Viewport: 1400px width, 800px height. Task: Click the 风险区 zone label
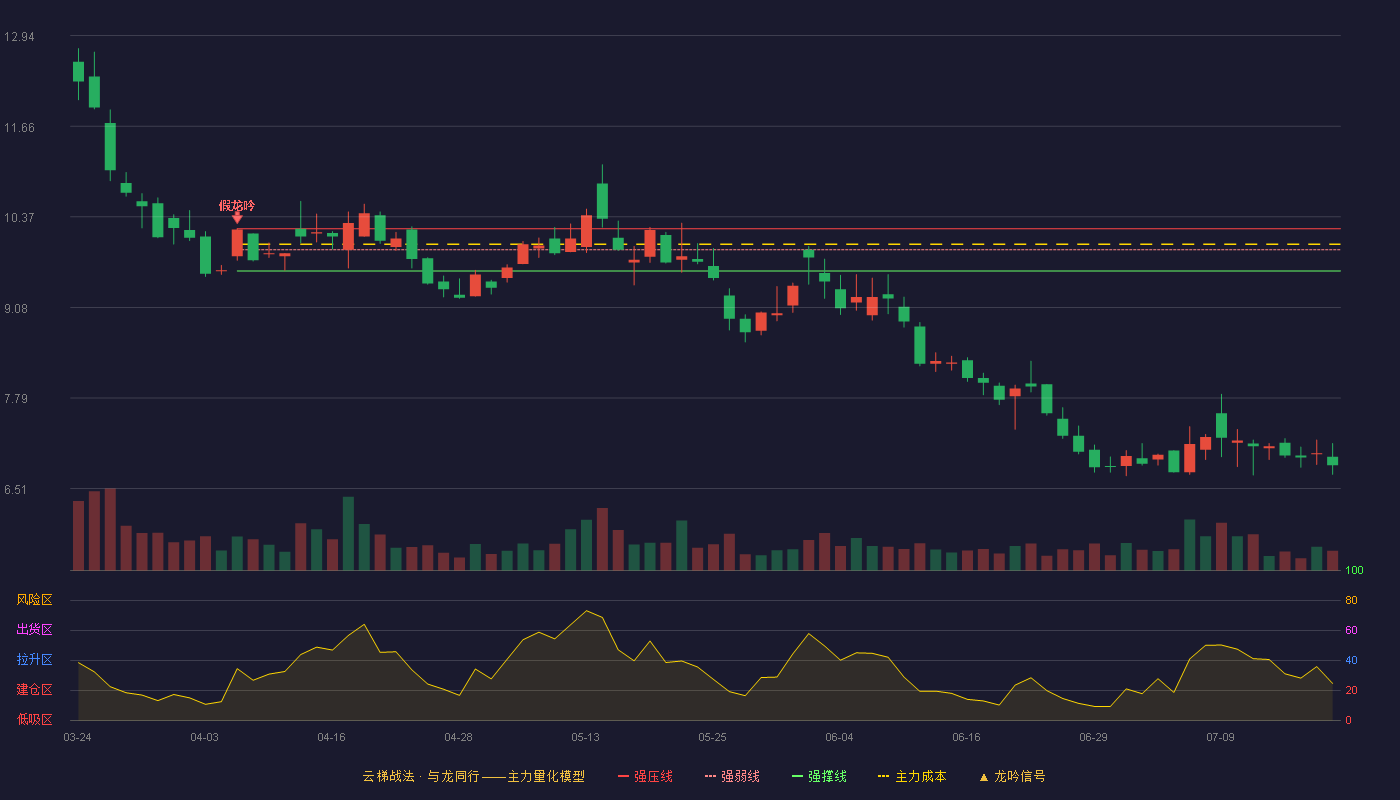point(34,600)
